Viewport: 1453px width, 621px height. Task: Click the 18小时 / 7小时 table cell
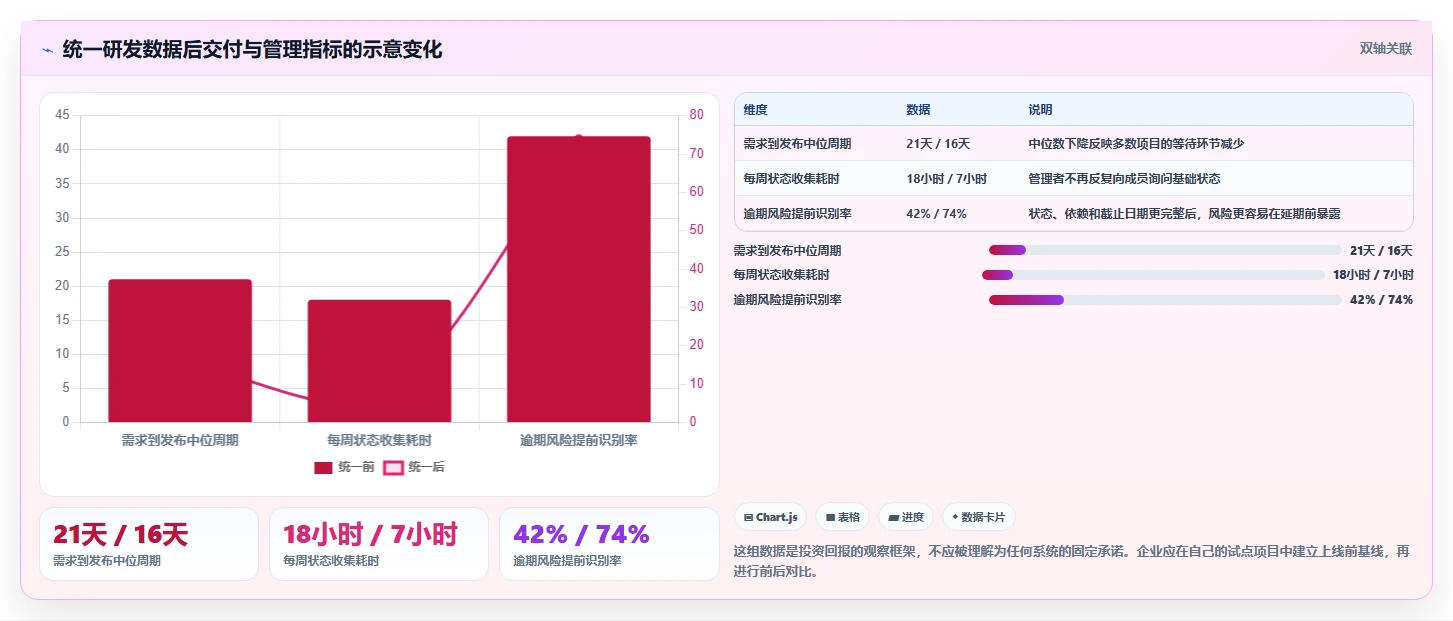coord(946,179)
